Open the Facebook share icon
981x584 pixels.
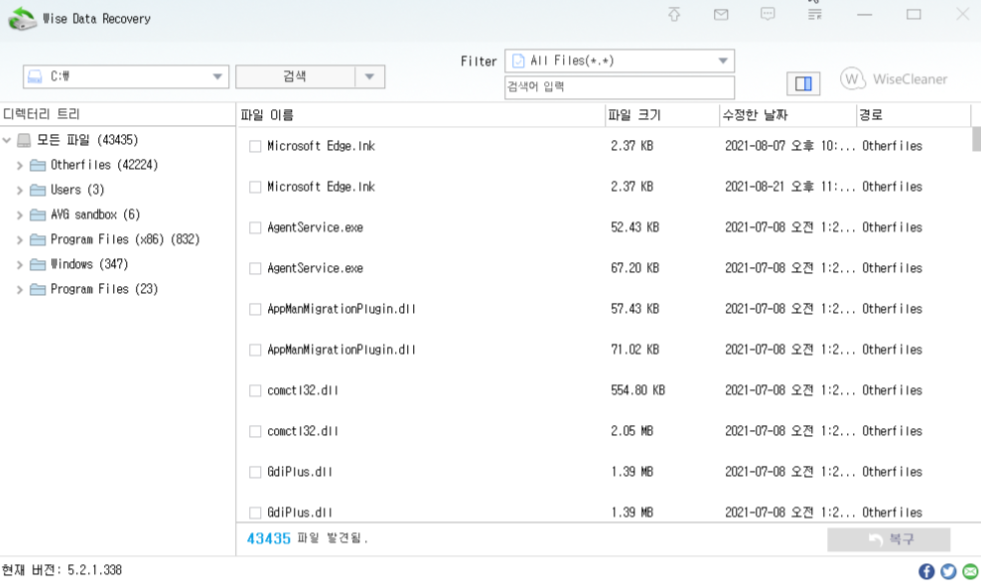click(927, 571)
